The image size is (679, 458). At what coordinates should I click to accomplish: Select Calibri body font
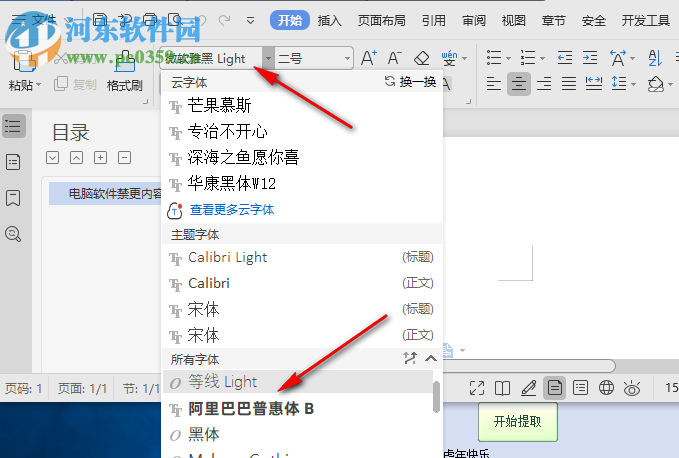302,283
